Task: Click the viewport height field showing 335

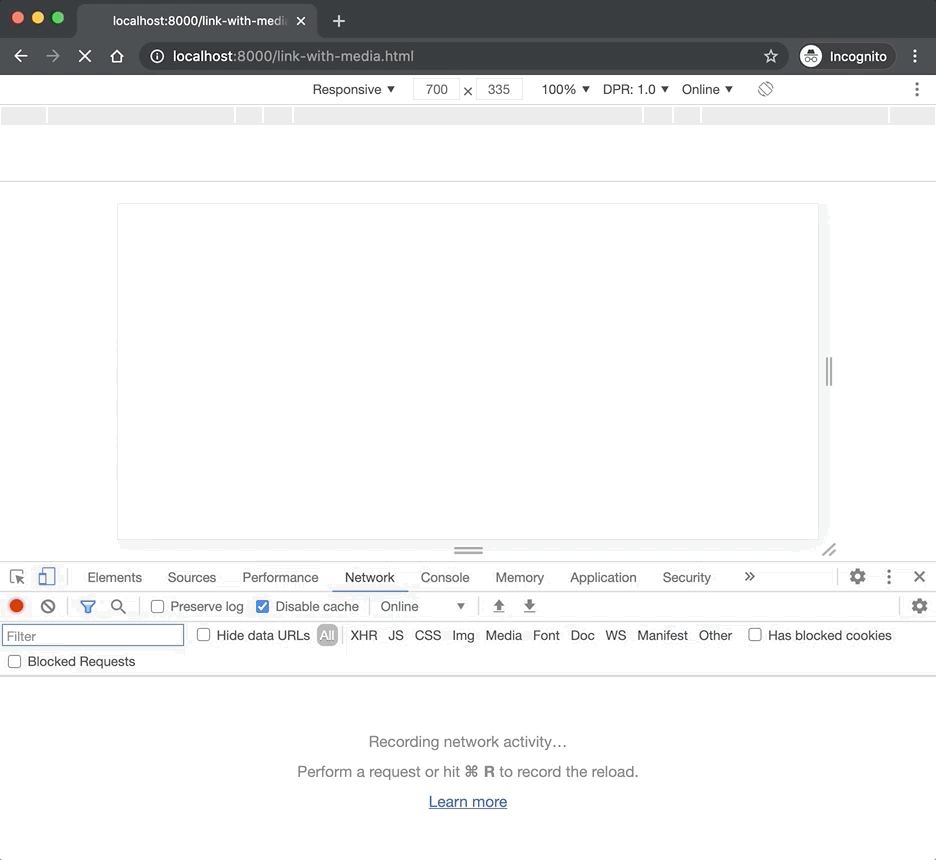Action: pos(499,90)
